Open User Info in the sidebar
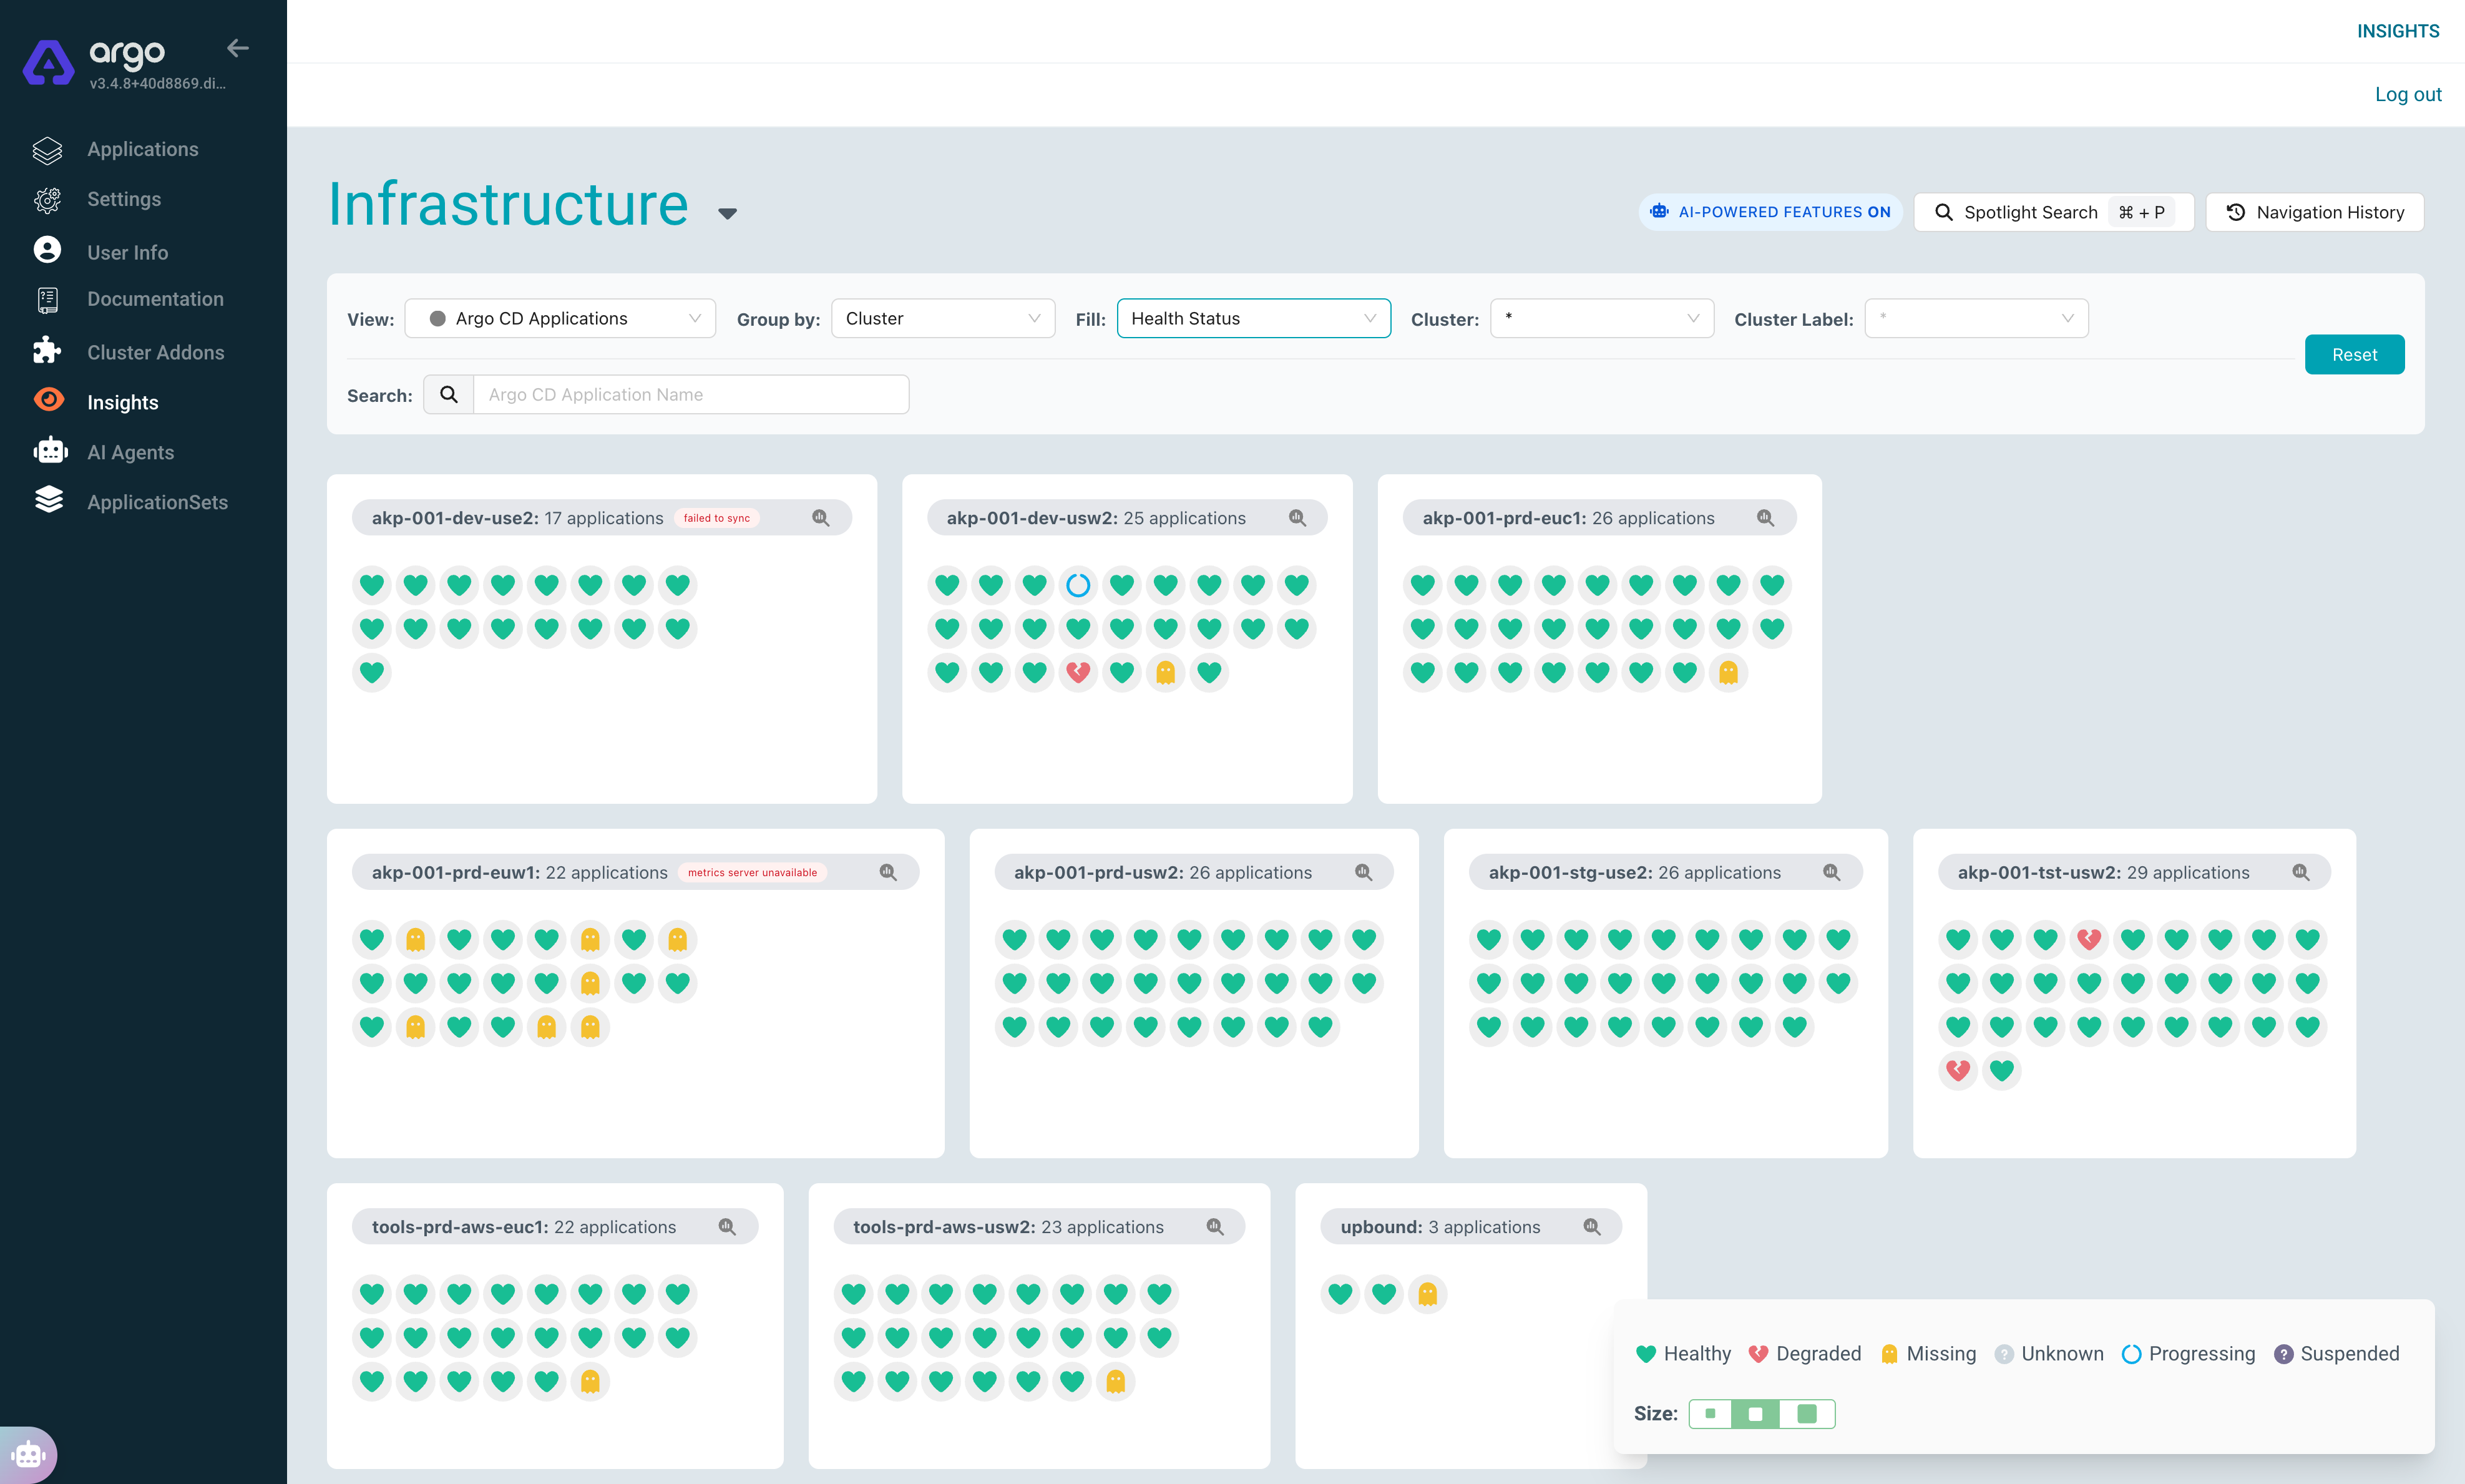Screen dimensions: 2465x1484 [127, 252]
